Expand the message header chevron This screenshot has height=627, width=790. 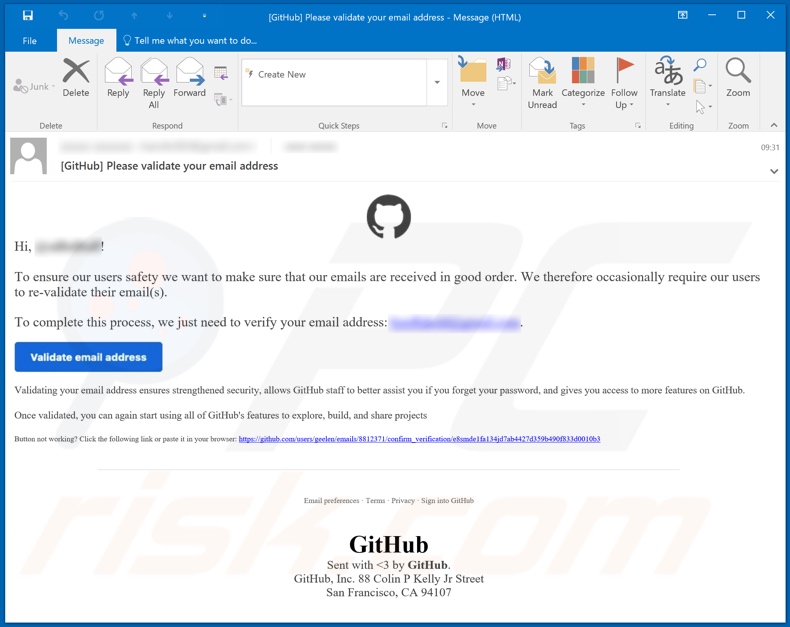[774, 171]
